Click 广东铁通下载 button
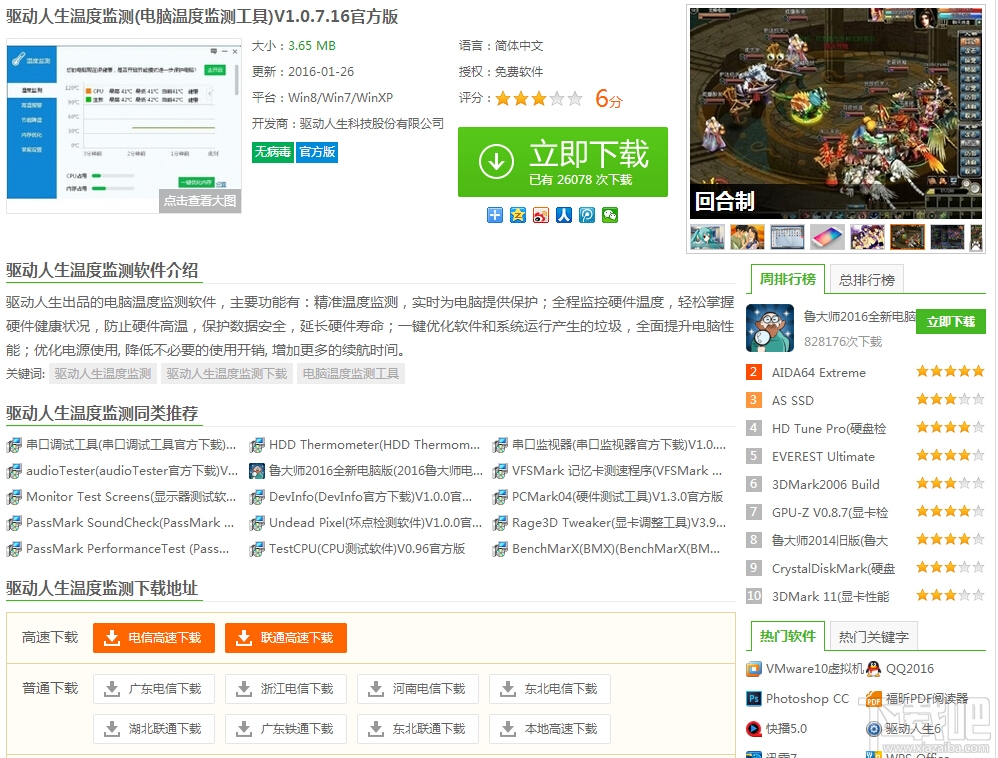Viewport: 998px width, 758px height. click(286, 729)
